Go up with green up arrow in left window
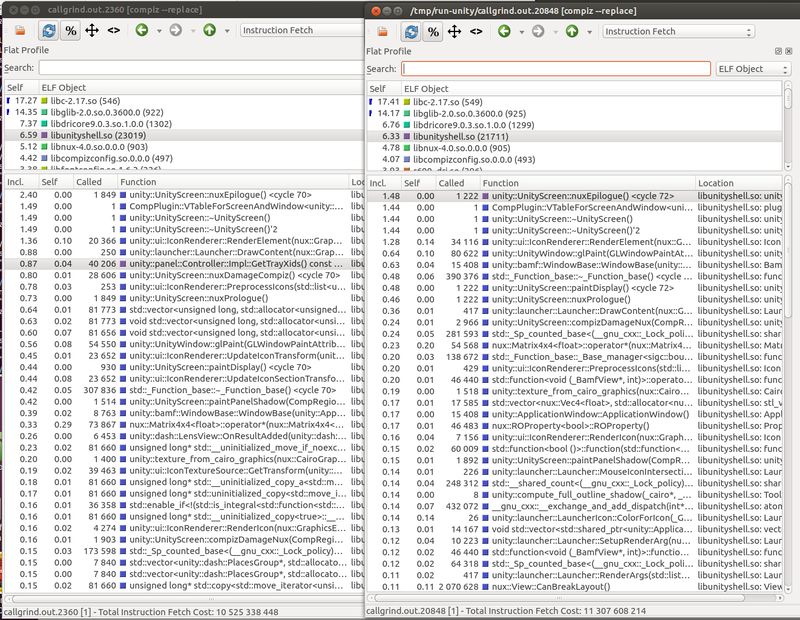The image size is (800, 620). tap(210, 30)
